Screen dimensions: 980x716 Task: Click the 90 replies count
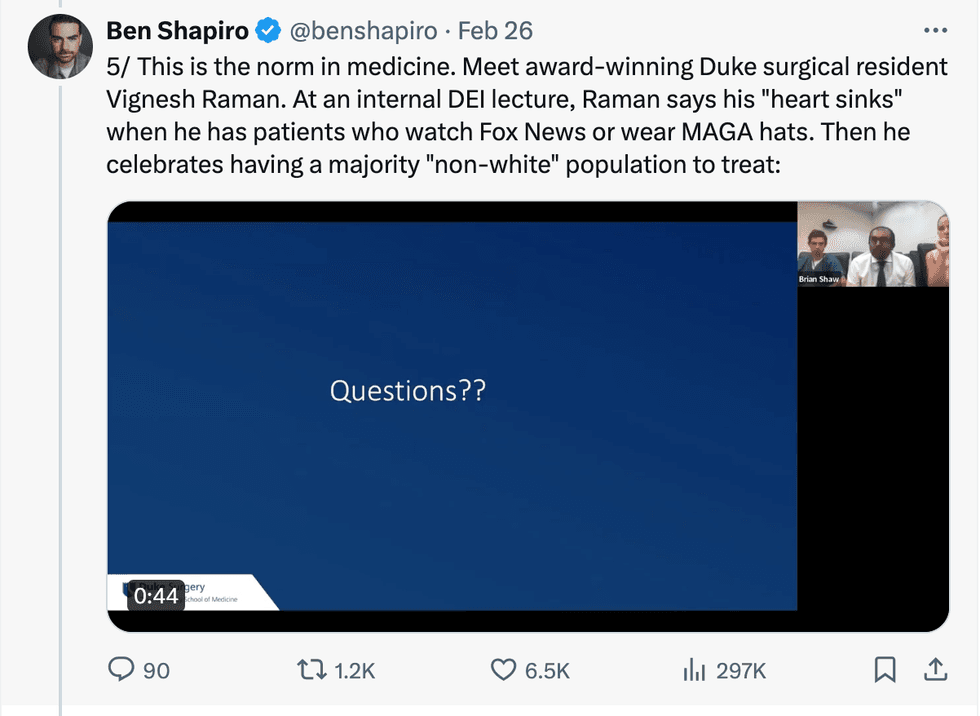point(157,671)
